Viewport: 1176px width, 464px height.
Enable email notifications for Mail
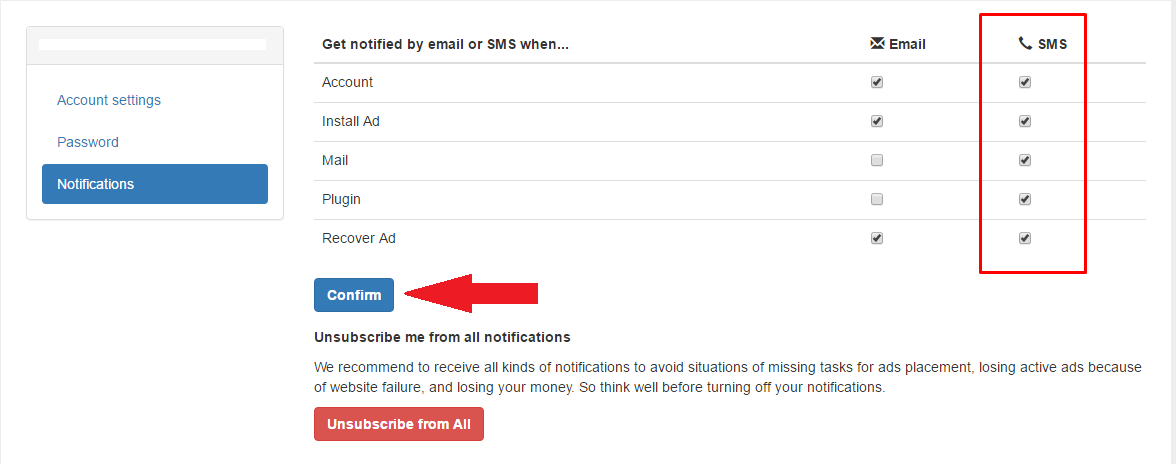[x=877, y=160]
